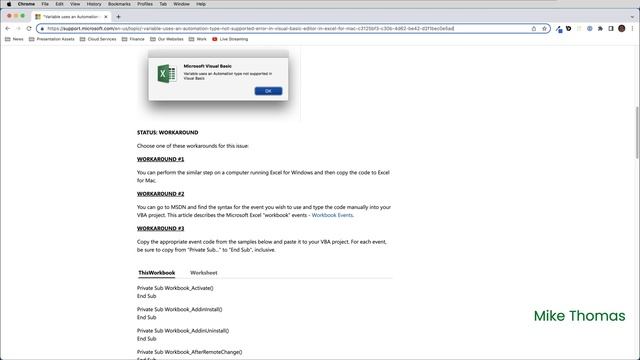Click the 'STATUS: WORKAROUND' heading
This screenshot has width=640, height=360.
[167, 133]
